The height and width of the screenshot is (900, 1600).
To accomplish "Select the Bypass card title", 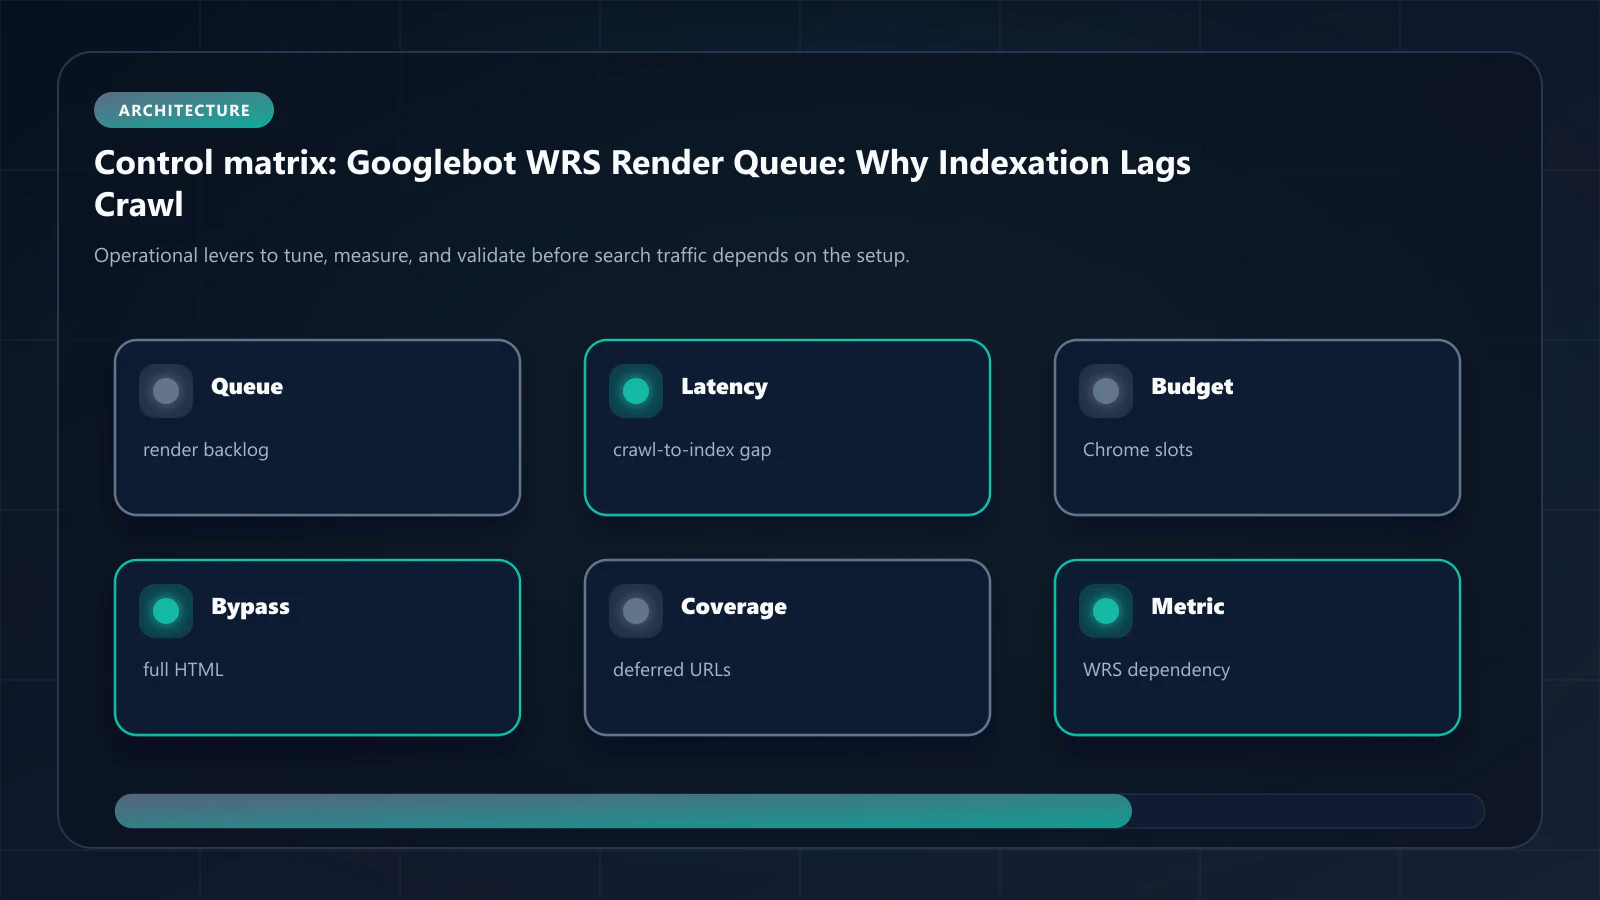I will pyautogui.click(x=250, y=607).
